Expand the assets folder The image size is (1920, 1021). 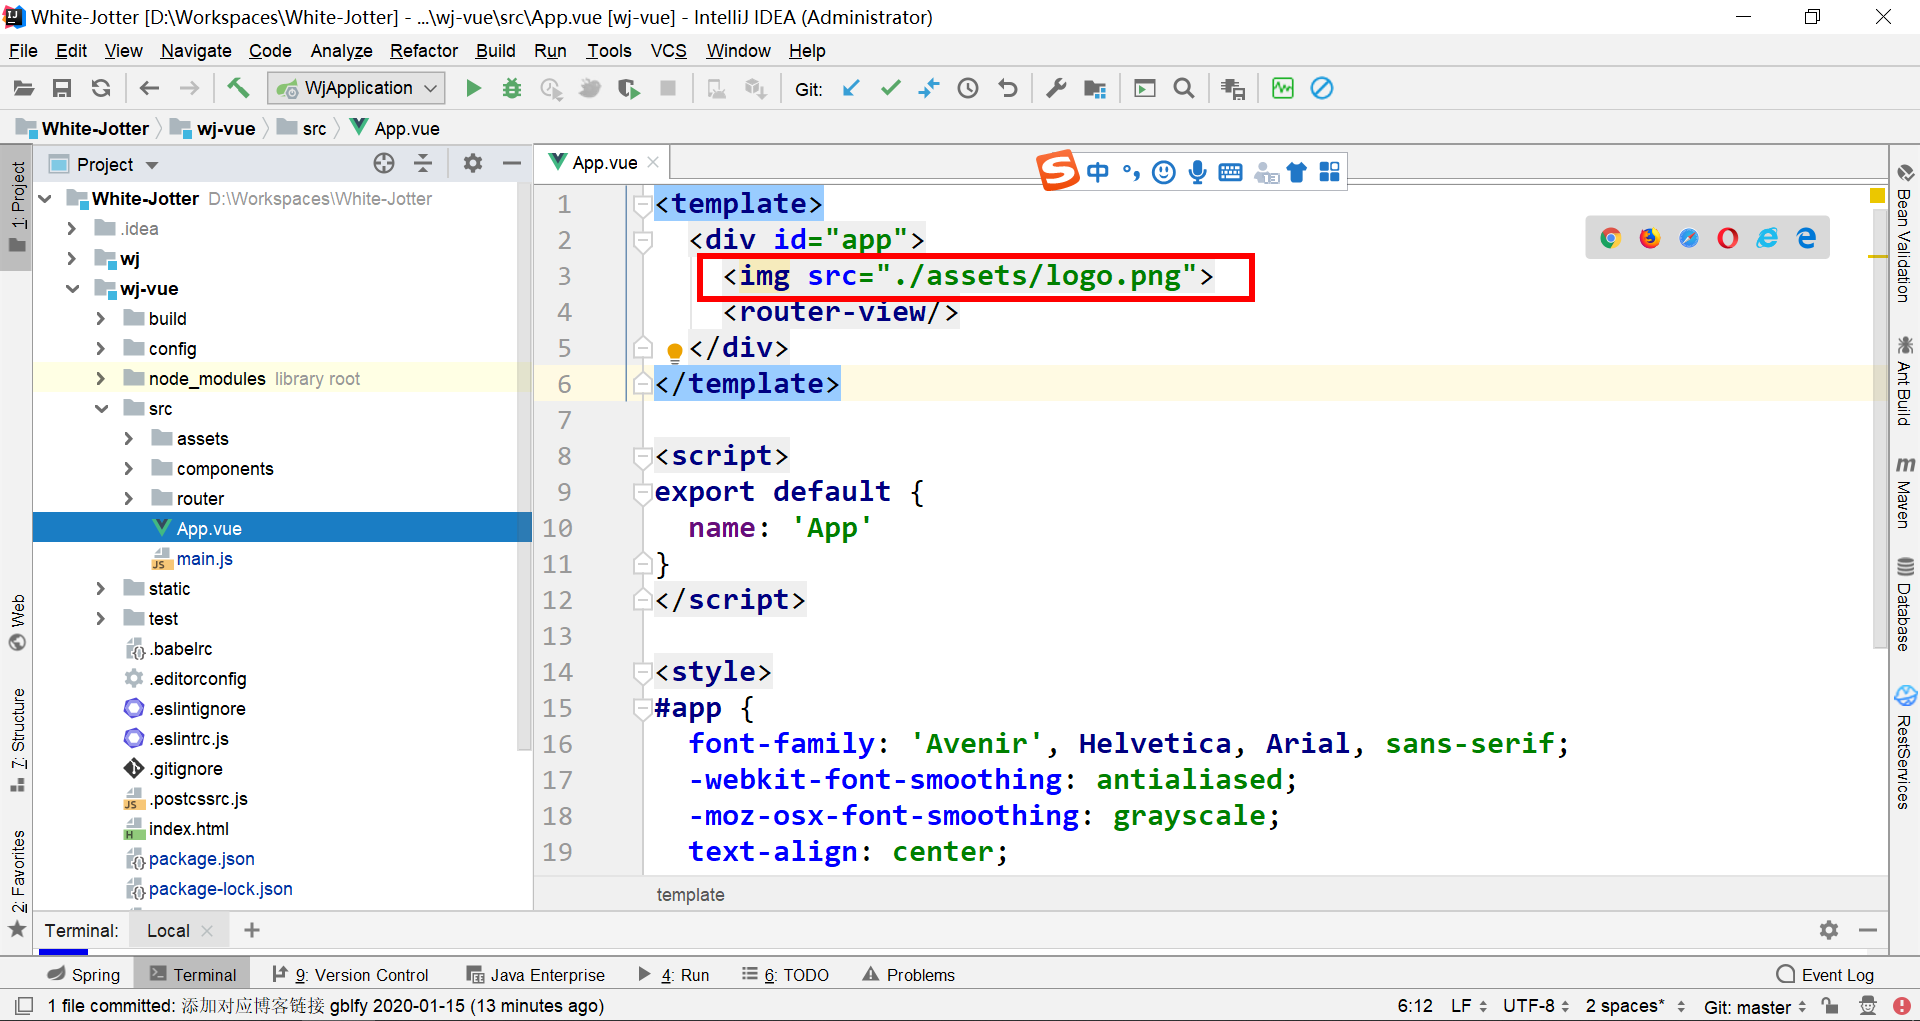128,439
